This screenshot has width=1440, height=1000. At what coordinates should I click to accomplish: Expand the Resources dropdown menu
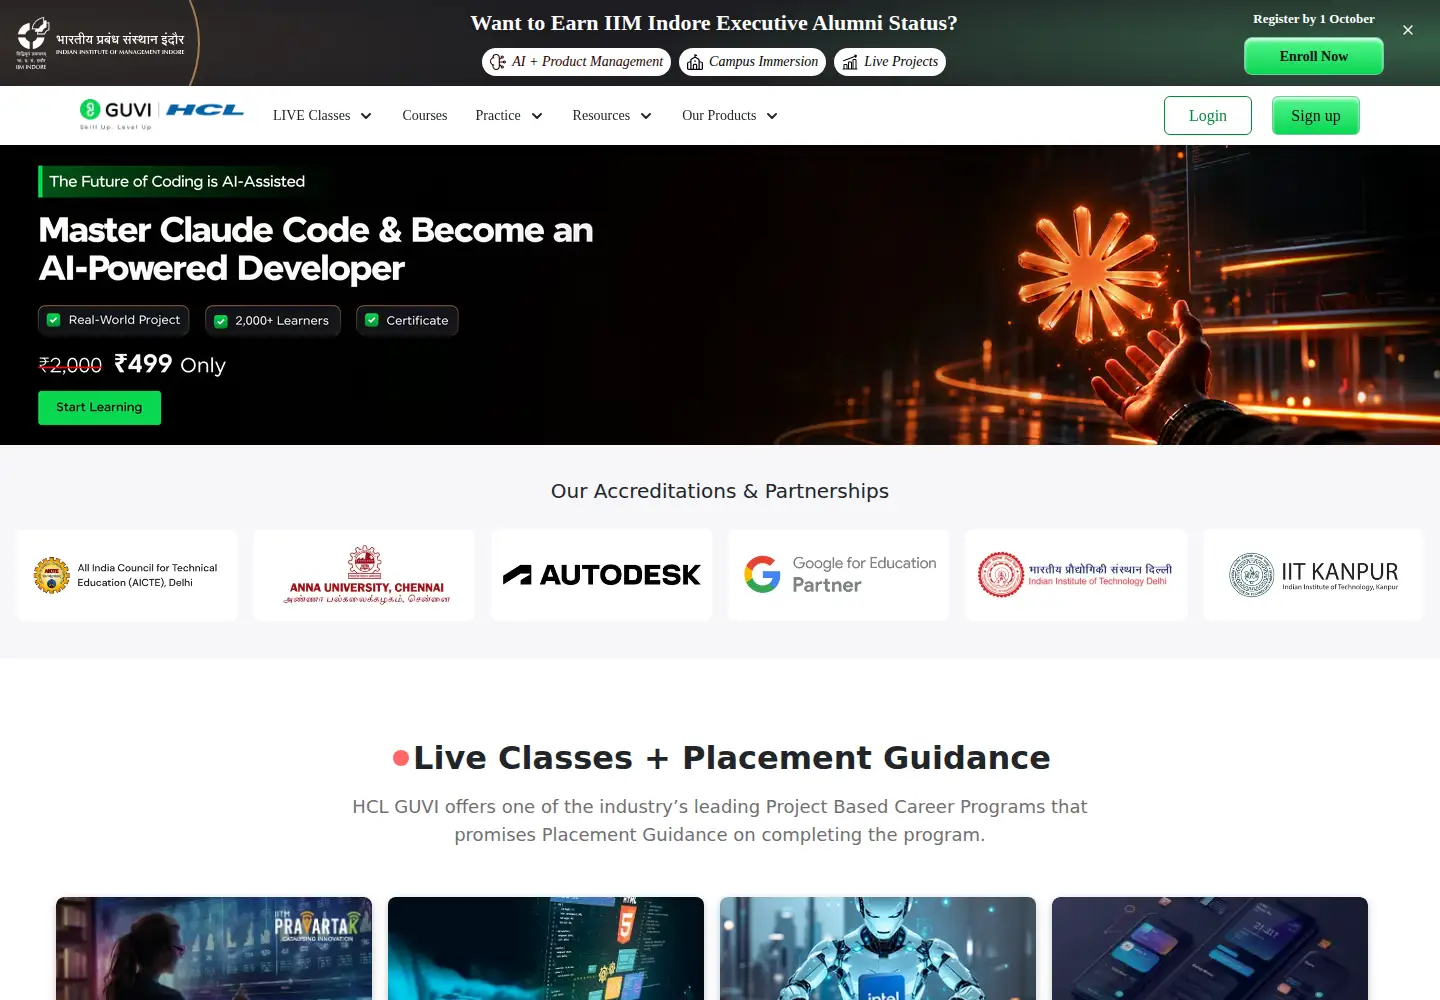pyautogui.click(x=612, y=116)
